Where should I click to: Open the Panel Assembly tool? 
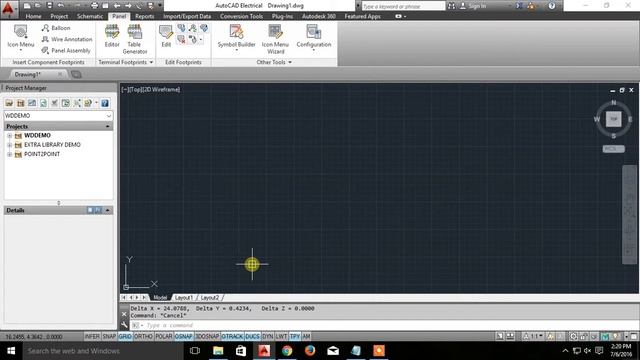66,51
